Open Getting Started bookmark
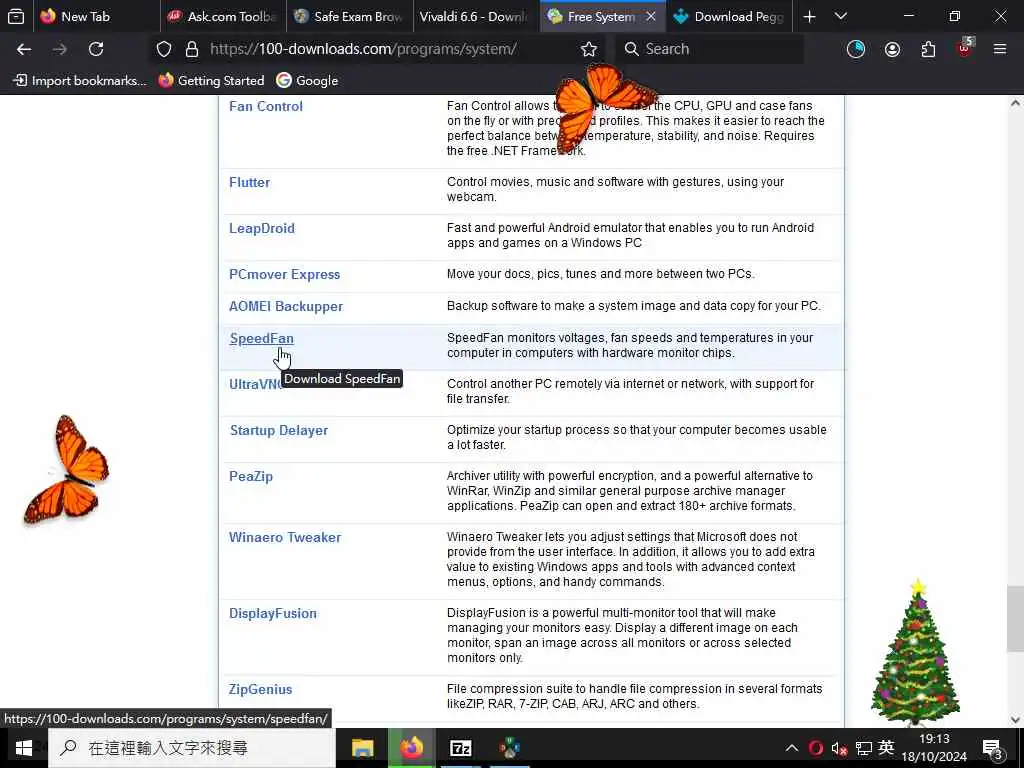This screenshot has height=768, width=1024. [211, 80]
